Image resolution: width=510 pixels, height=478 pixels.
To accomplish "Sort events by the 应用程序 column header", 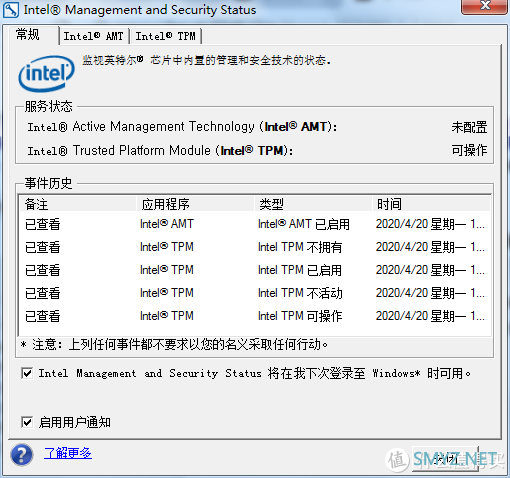I will tap(195, 204).
